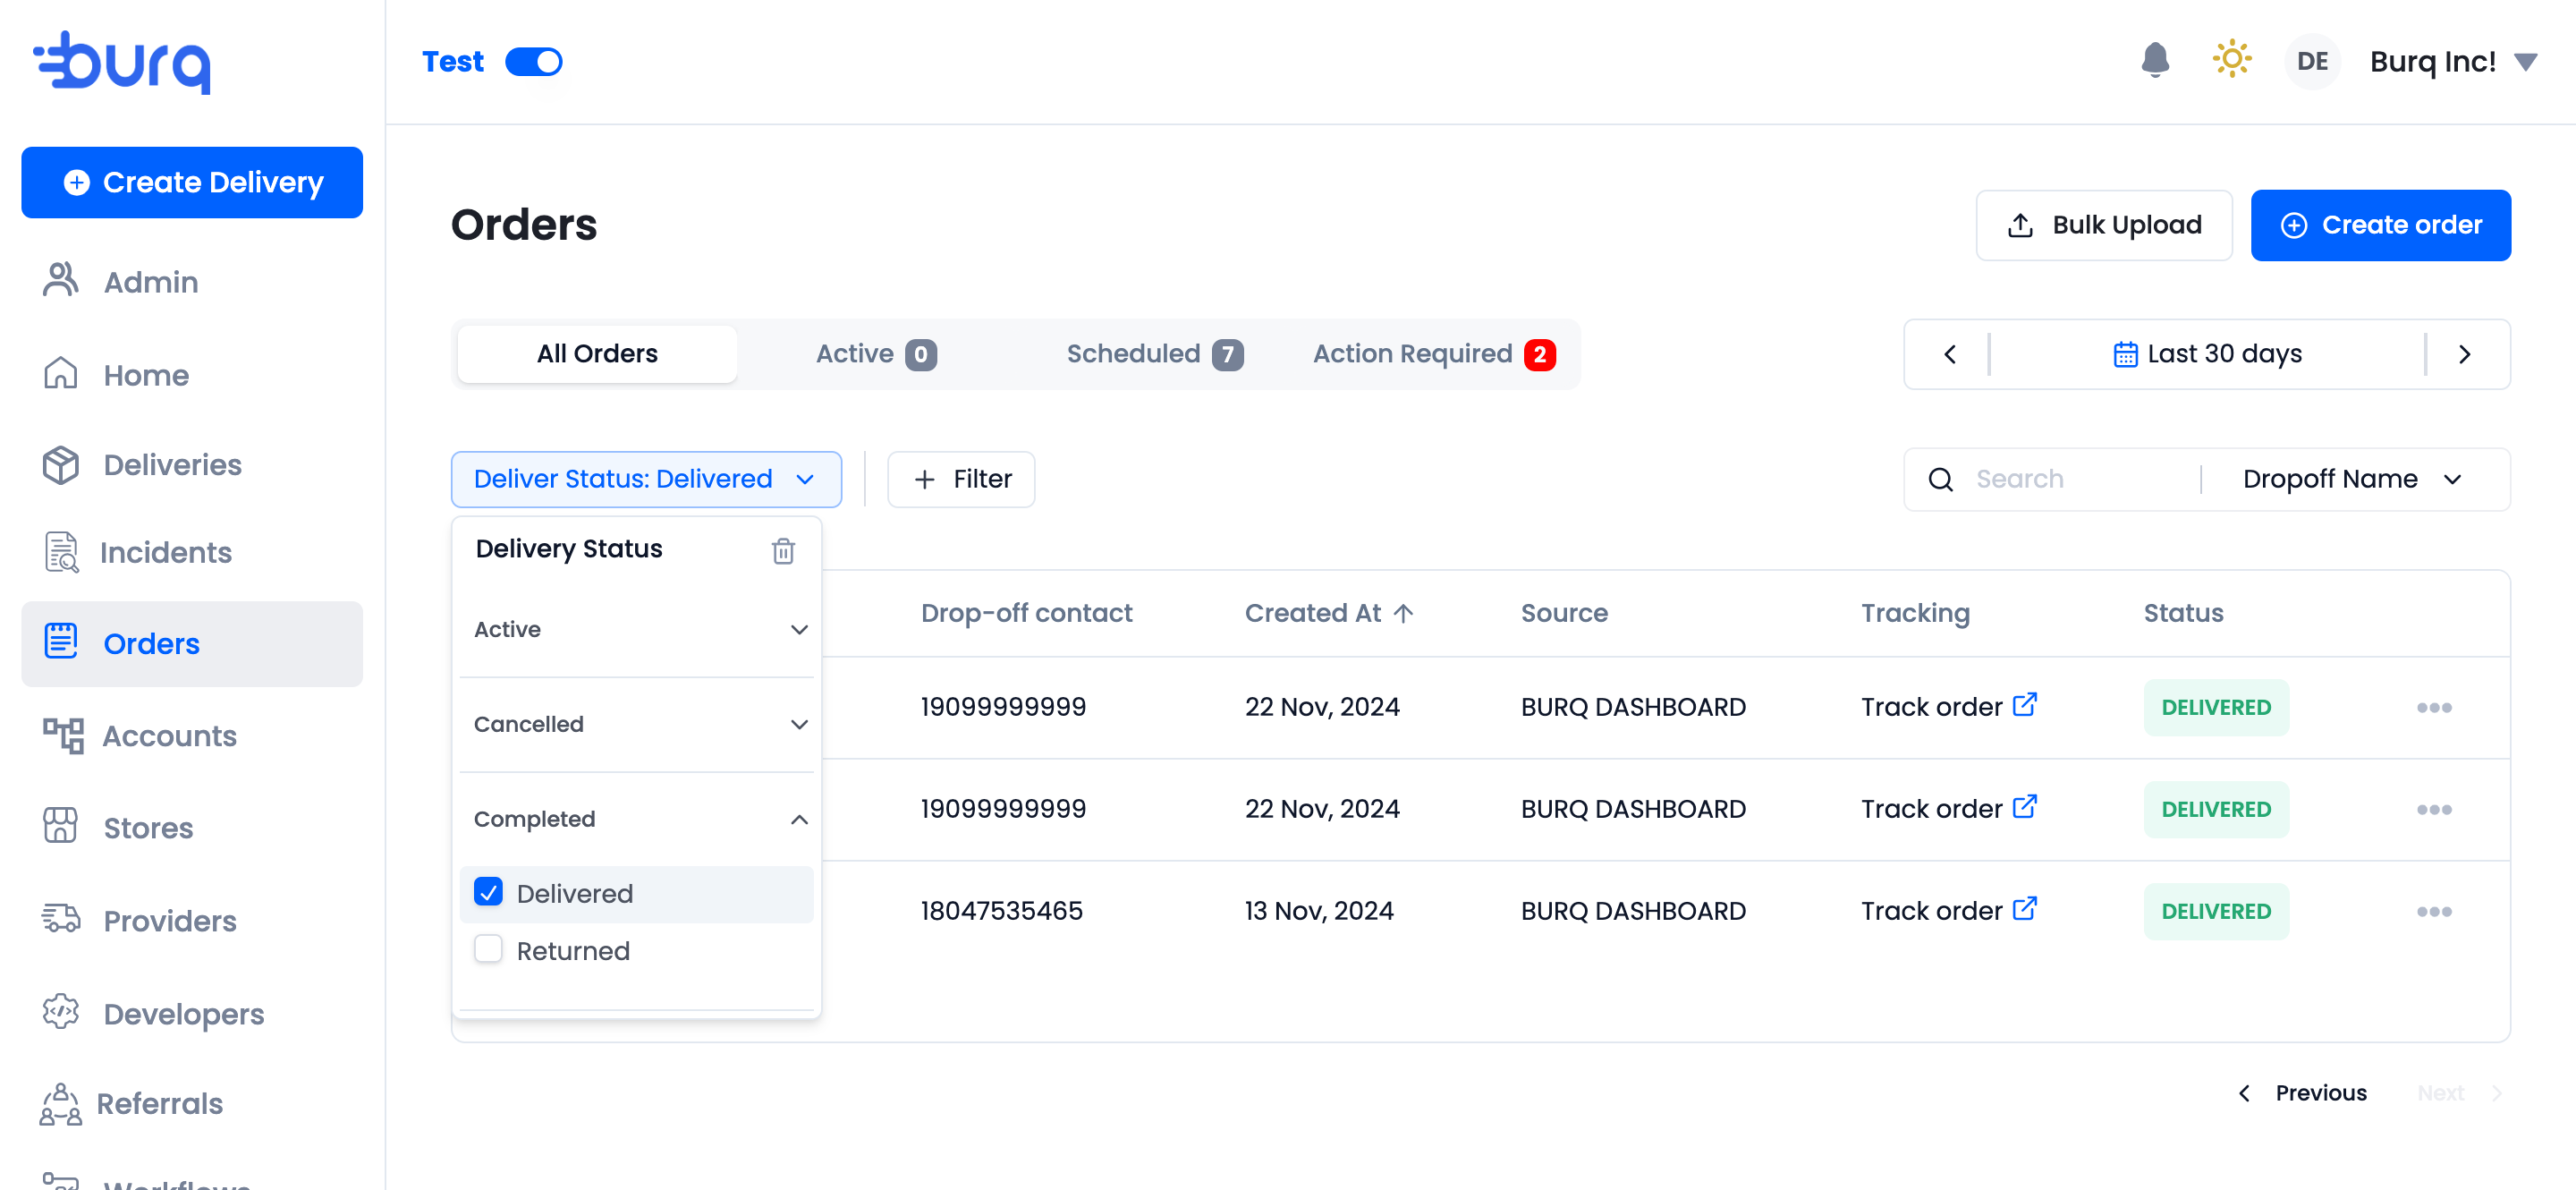The image size is (2576, 1190).
Task: Go to next date range arrow
Action: pyautogui.click(x=2464, y=354)
